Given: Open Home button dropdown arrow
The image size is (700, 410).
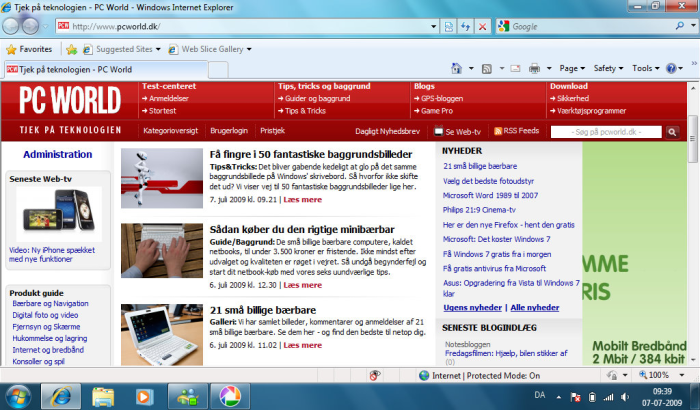Looking at the screenshot, I should pyautogui.click(x=471, y=68).
